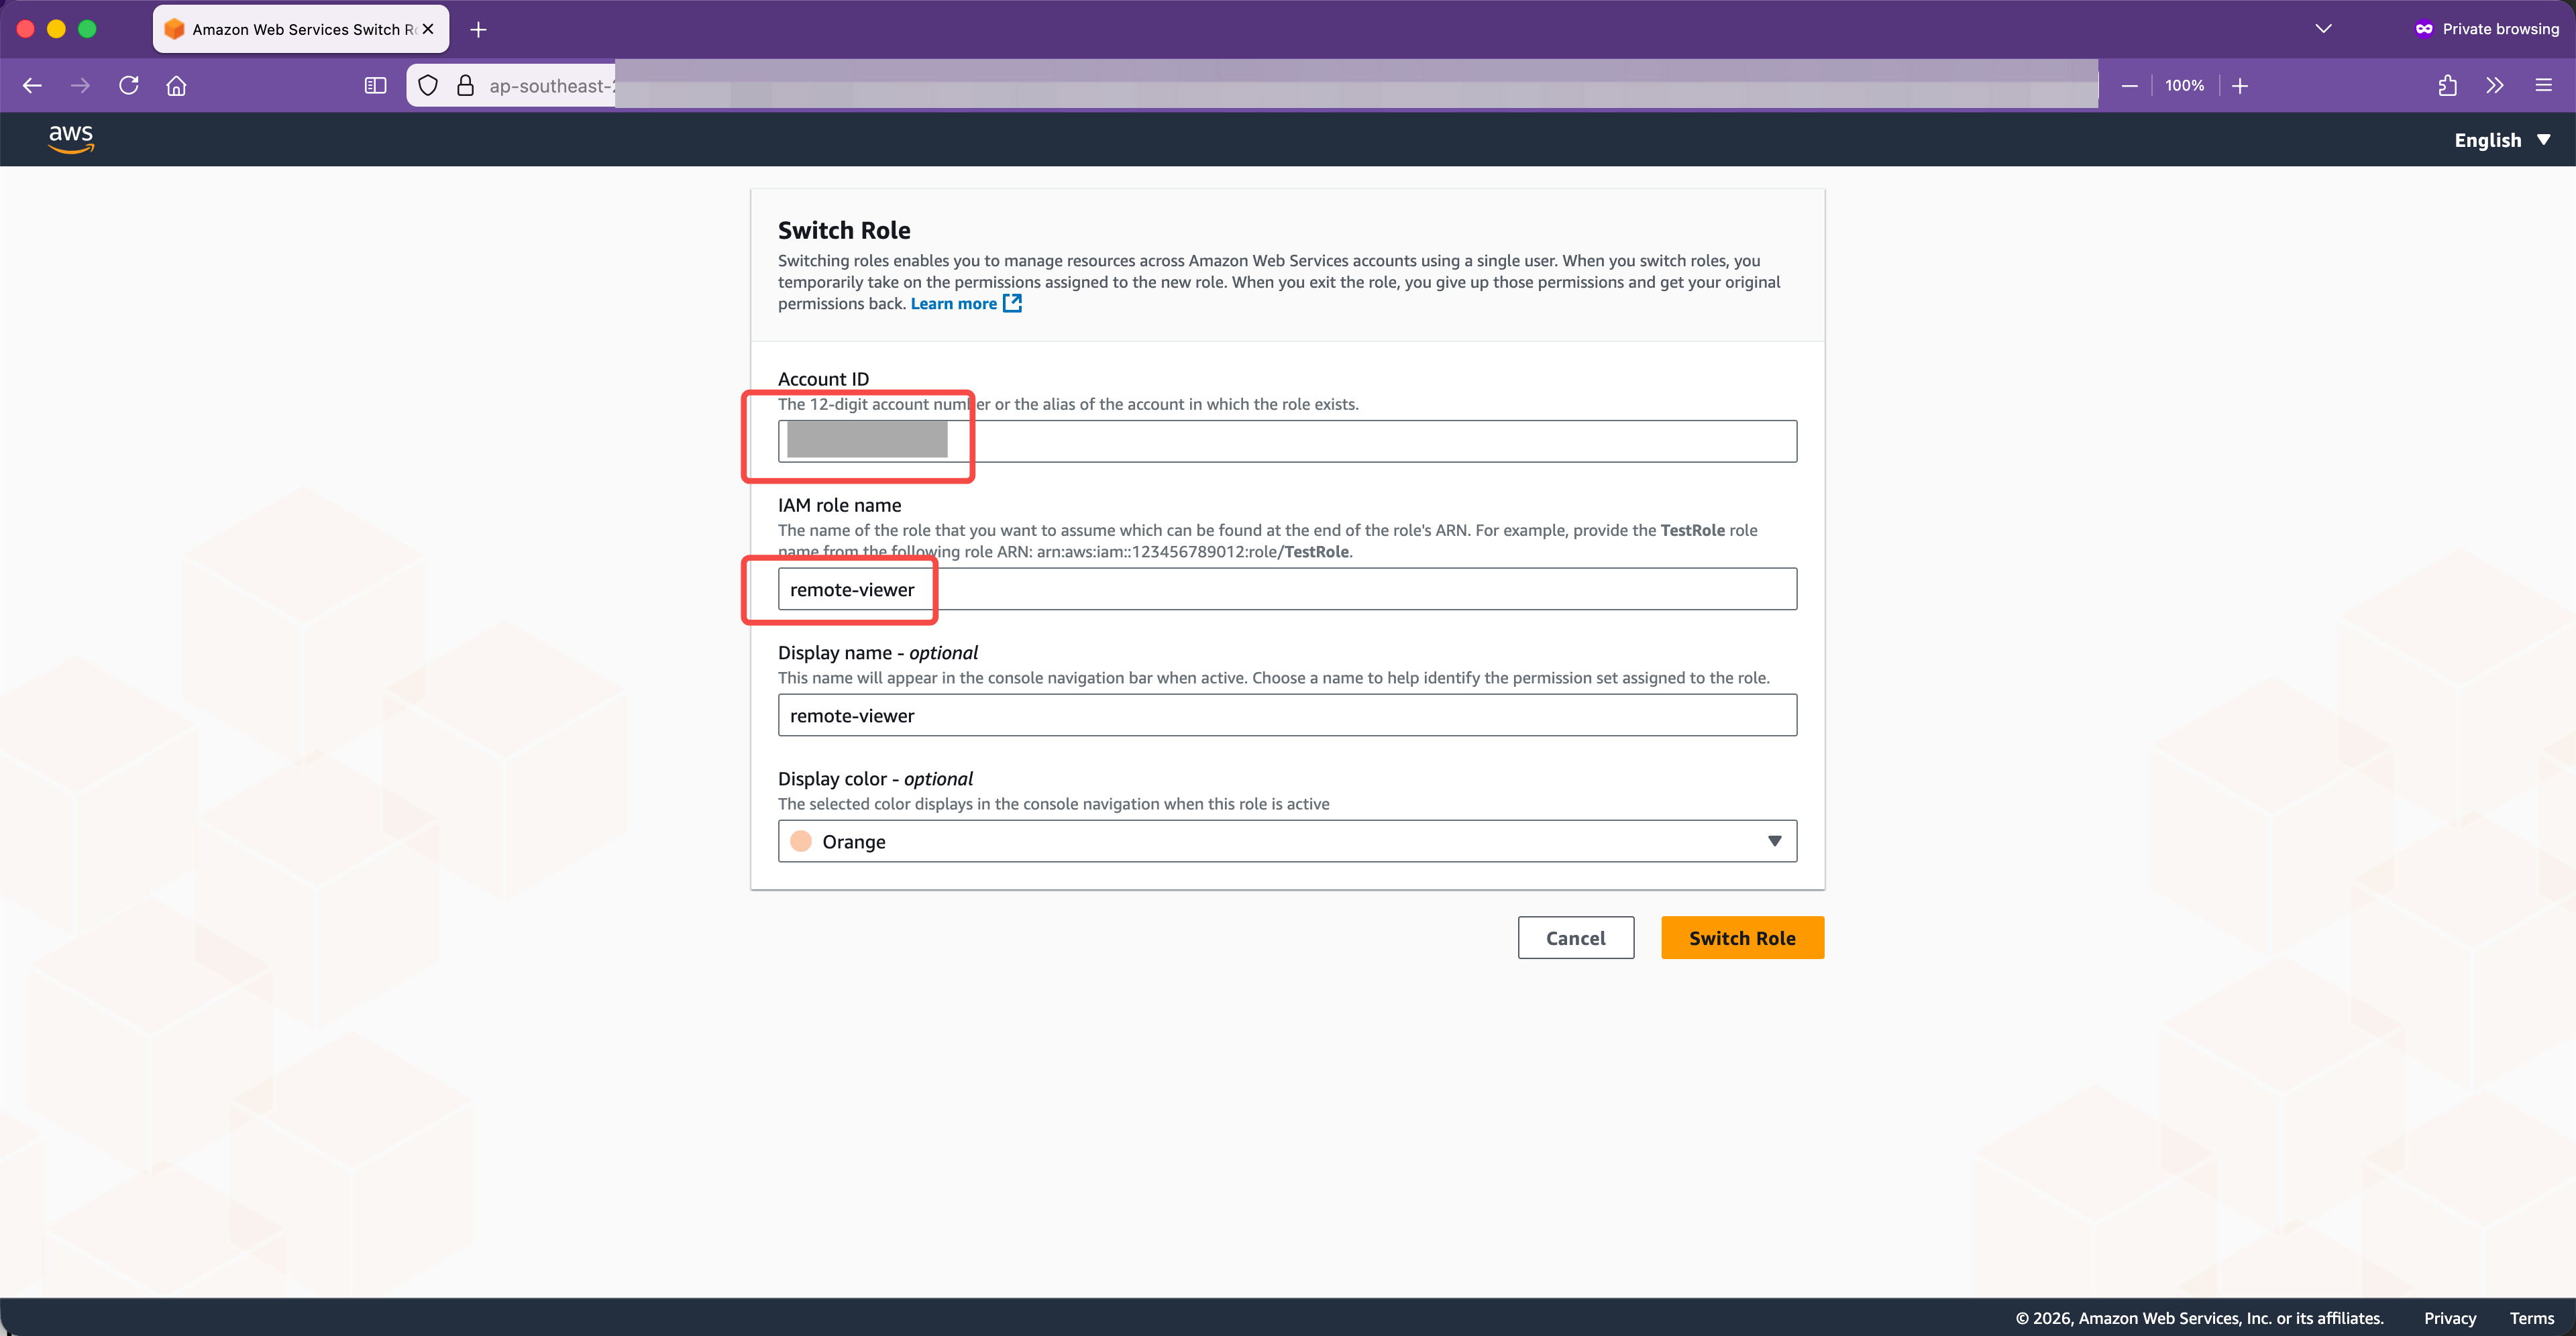
Task: Show more tools overflow chevrons
Action: 2495,86
